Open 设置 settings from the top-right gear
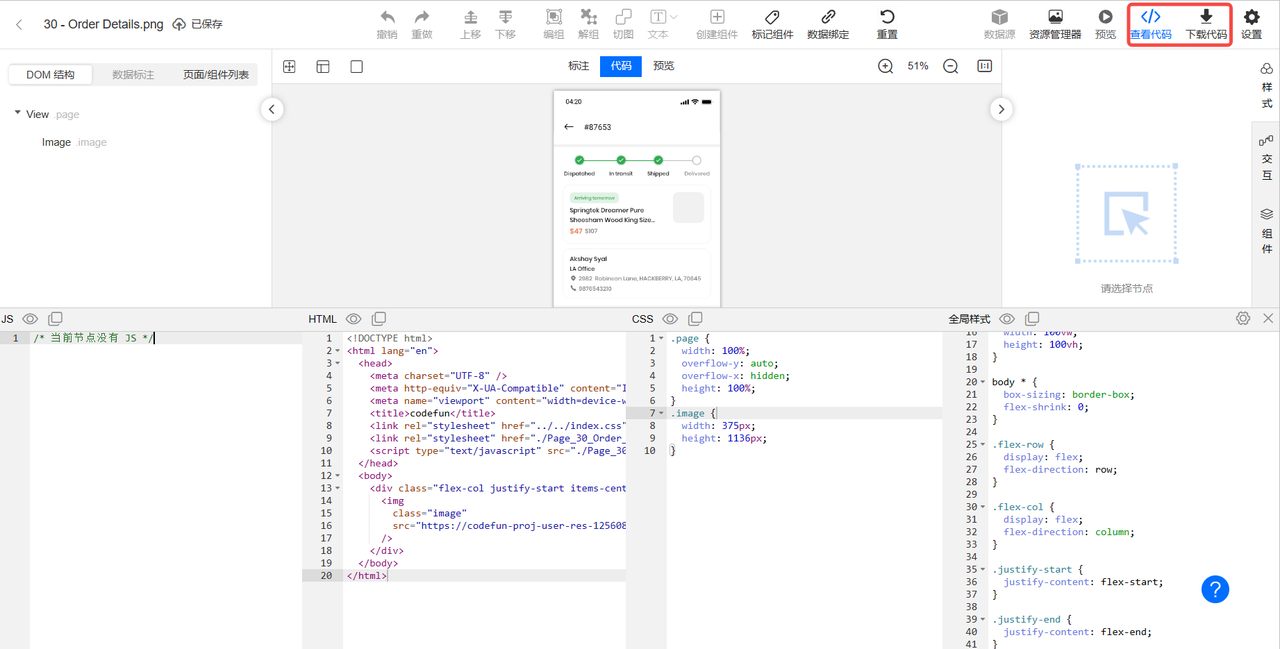 [x=1251, y=17]
